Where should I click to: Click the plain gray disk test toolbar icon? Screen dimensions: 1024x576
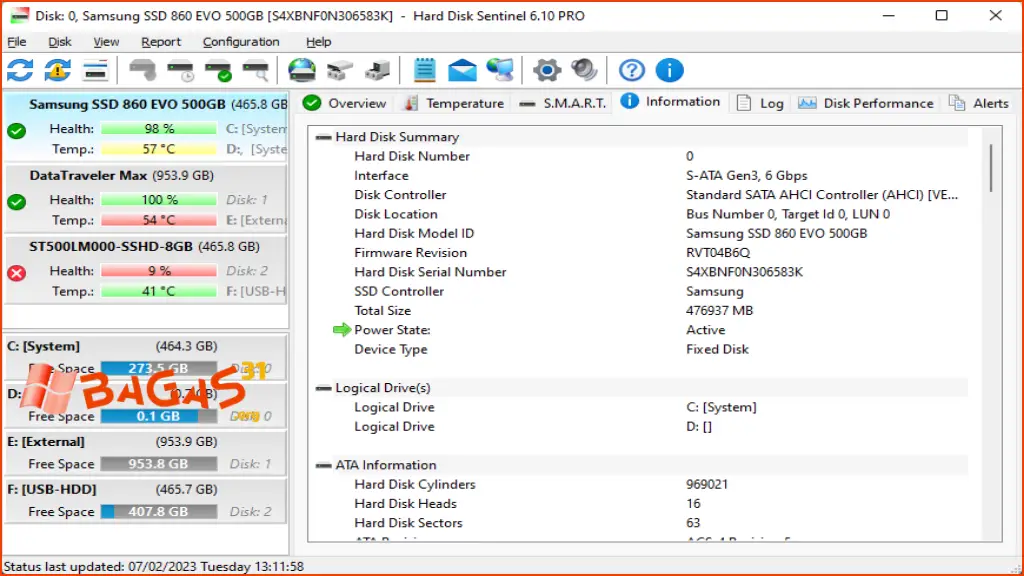coord(142,71)
